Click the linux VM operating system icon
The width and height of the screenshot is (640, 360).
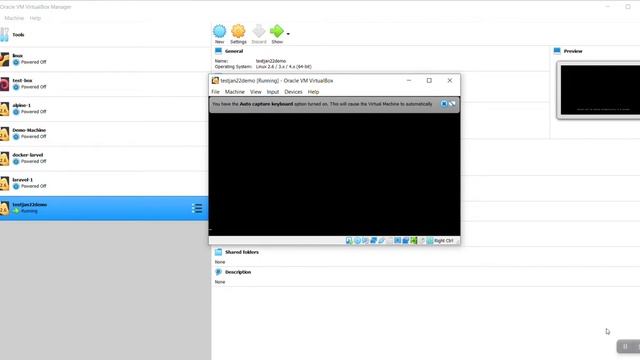point(4,59)
